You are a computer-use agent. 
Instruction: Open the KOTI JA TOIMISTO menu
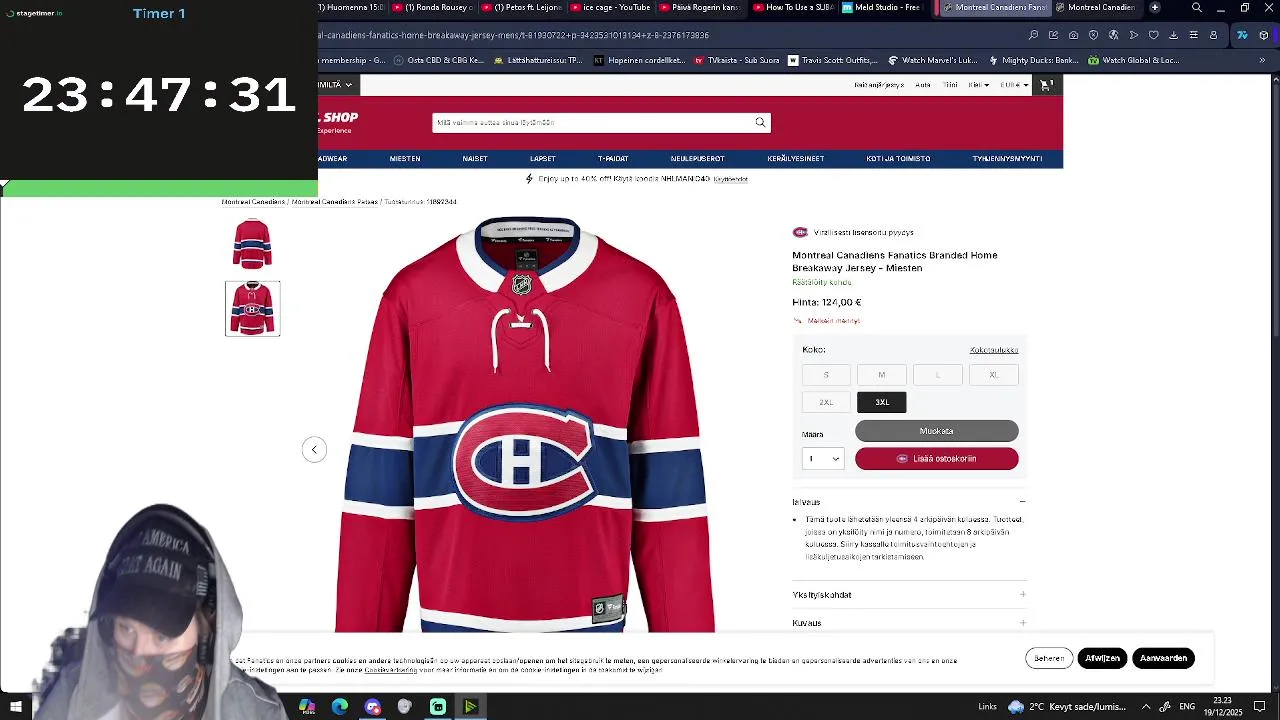coord(898,159)
